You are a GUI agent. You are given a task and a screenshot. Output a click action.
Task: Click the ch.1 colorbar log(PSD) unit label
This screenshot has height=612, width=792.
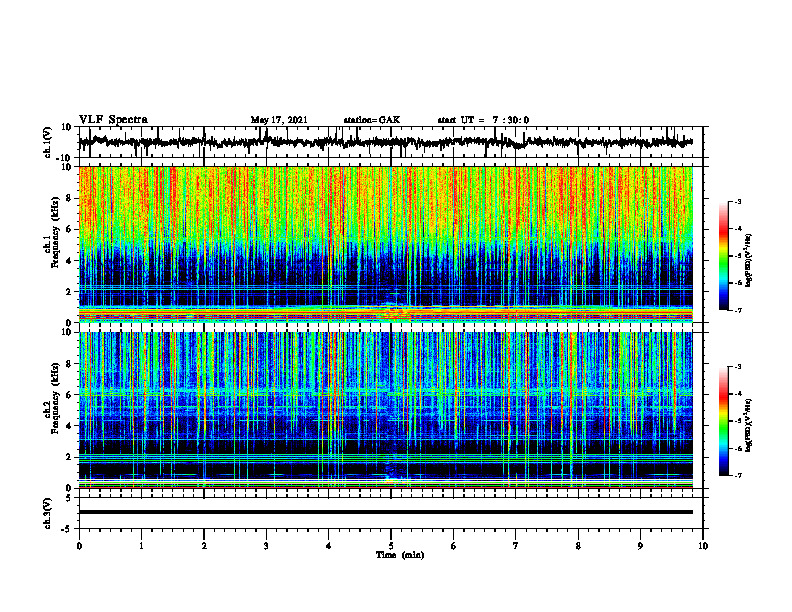(x=749, y=260)
